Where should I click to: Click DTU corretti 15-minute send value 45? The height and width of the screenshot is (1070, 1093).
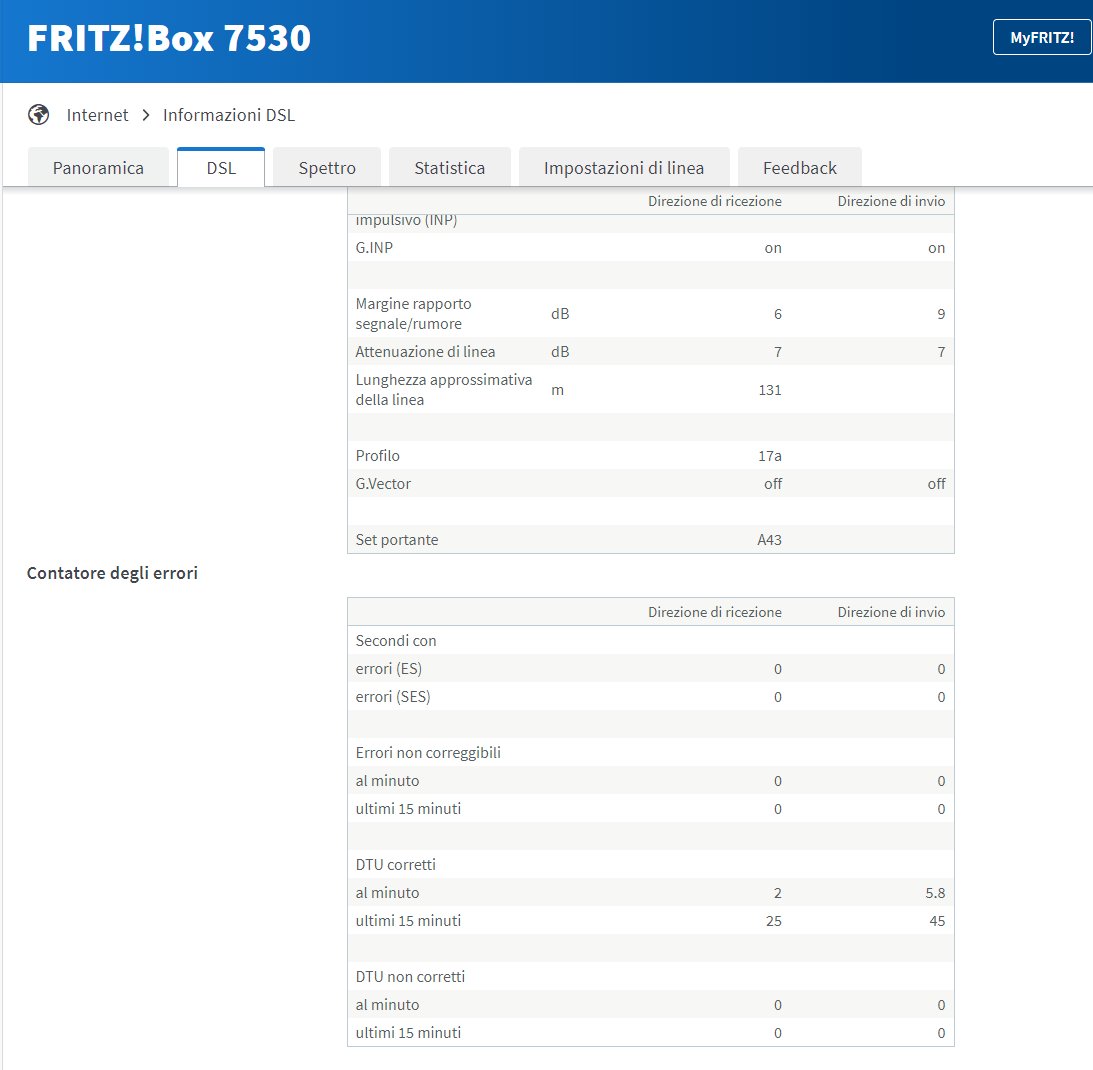[937, 921]
